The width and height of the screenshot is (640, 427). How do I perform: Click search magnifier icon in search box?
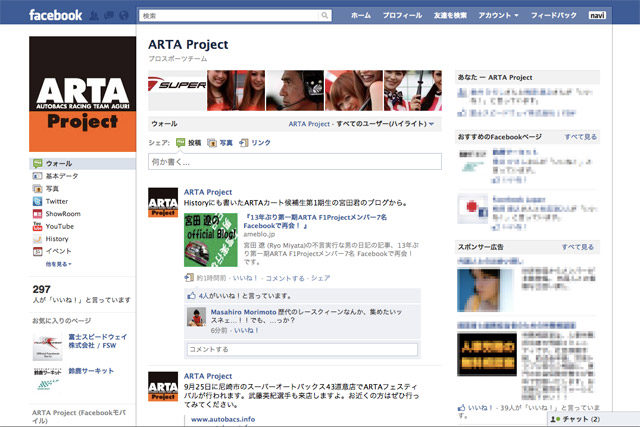325,17
